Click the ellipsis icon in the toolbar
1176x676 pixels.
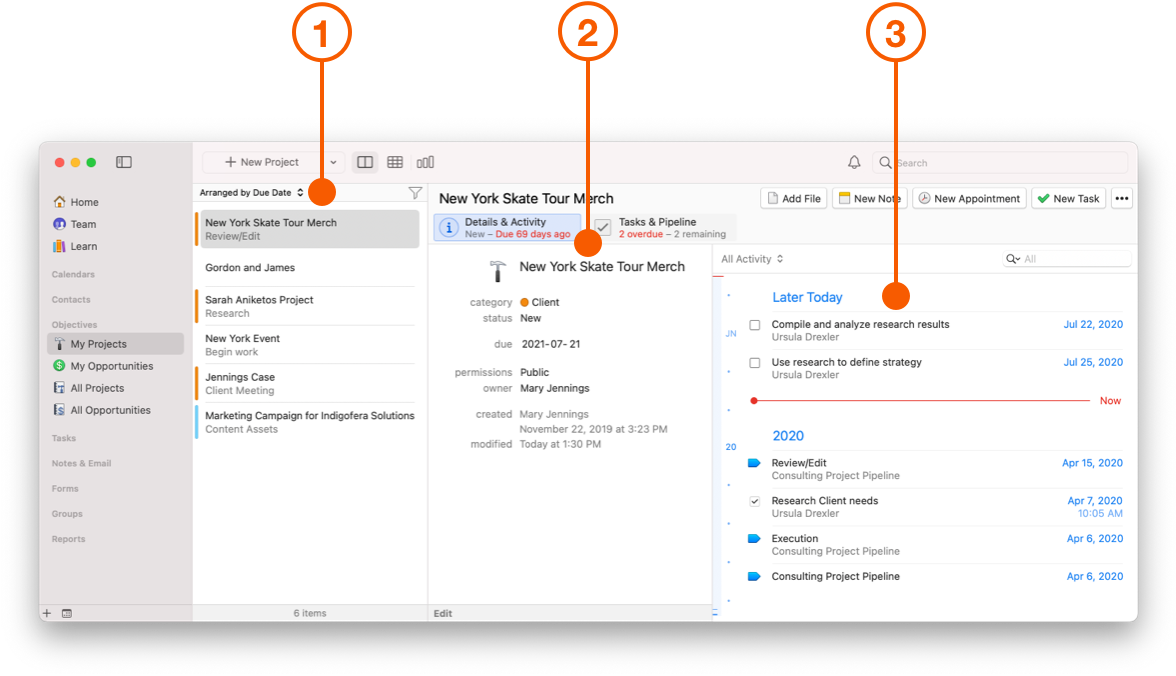point(1121,198)
